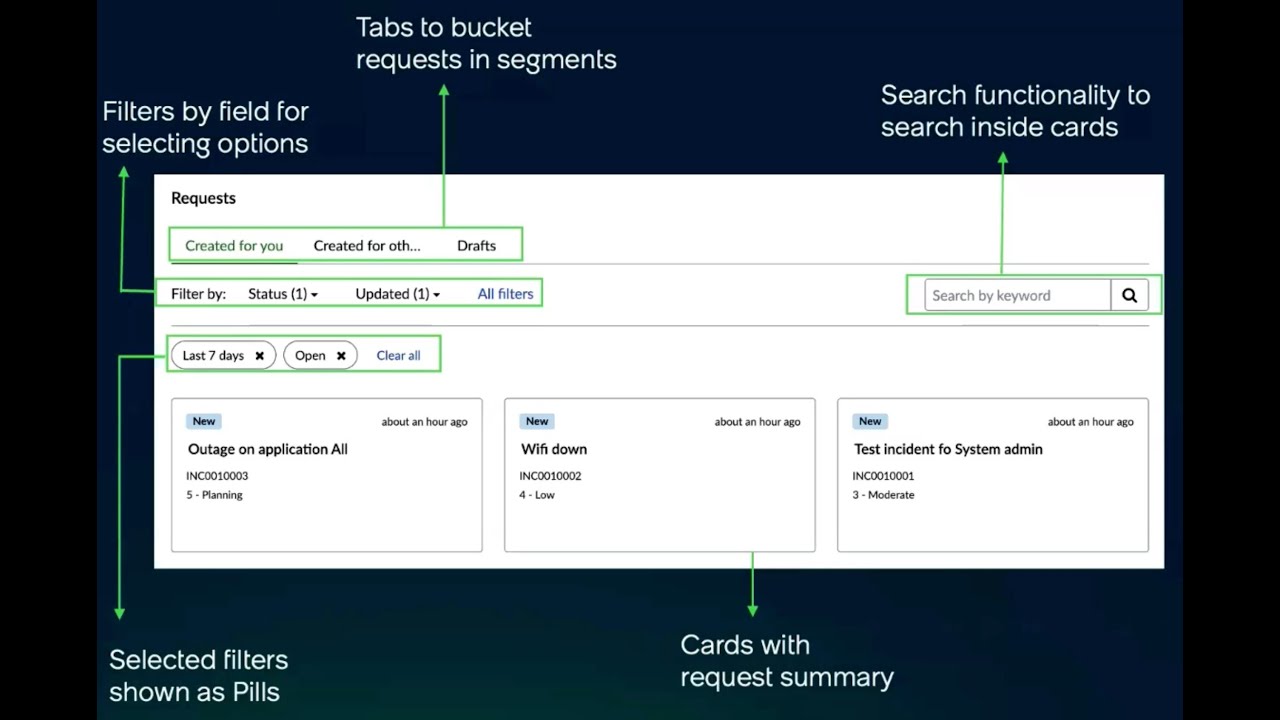Remove the "Open" filter pill
Viewport: 1280px width, 720px height.
click(x=341, y=355)
